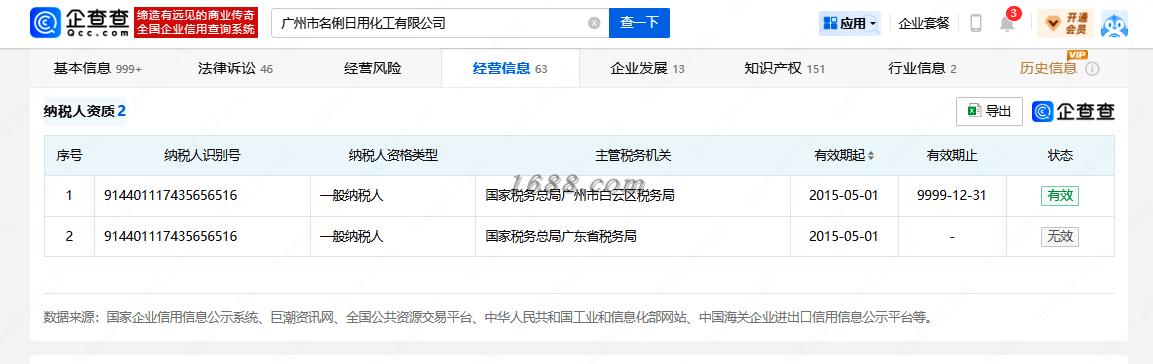Click the red slogan banner beside logo
Screen dimensions: 1153x364
pyautogui.click(x=196, y=23)
